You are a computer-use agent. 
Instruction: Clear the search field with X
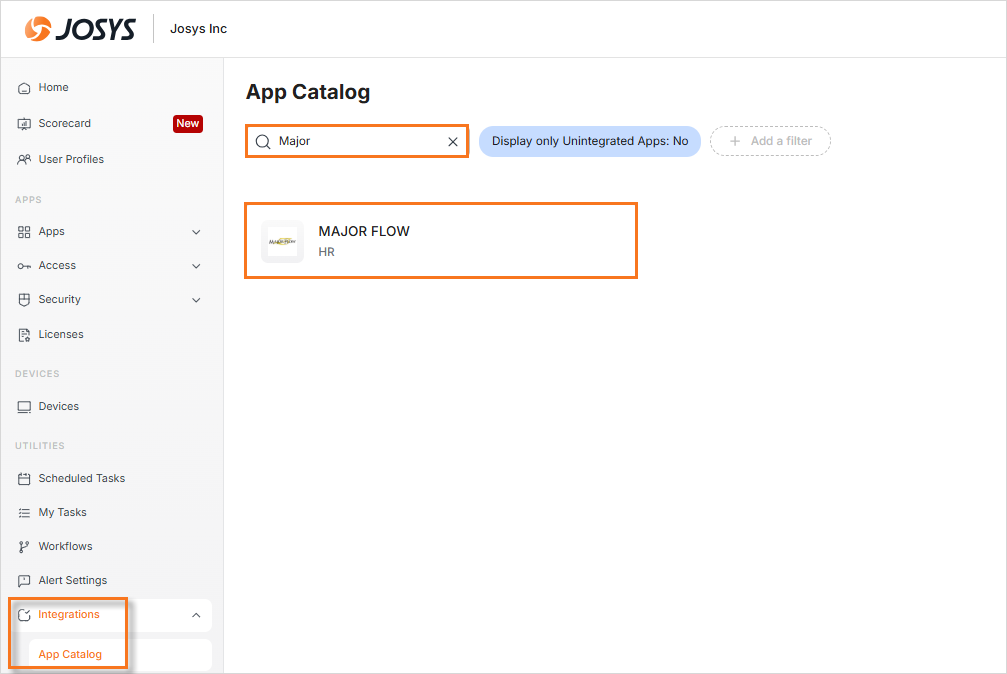click(452, 142)
